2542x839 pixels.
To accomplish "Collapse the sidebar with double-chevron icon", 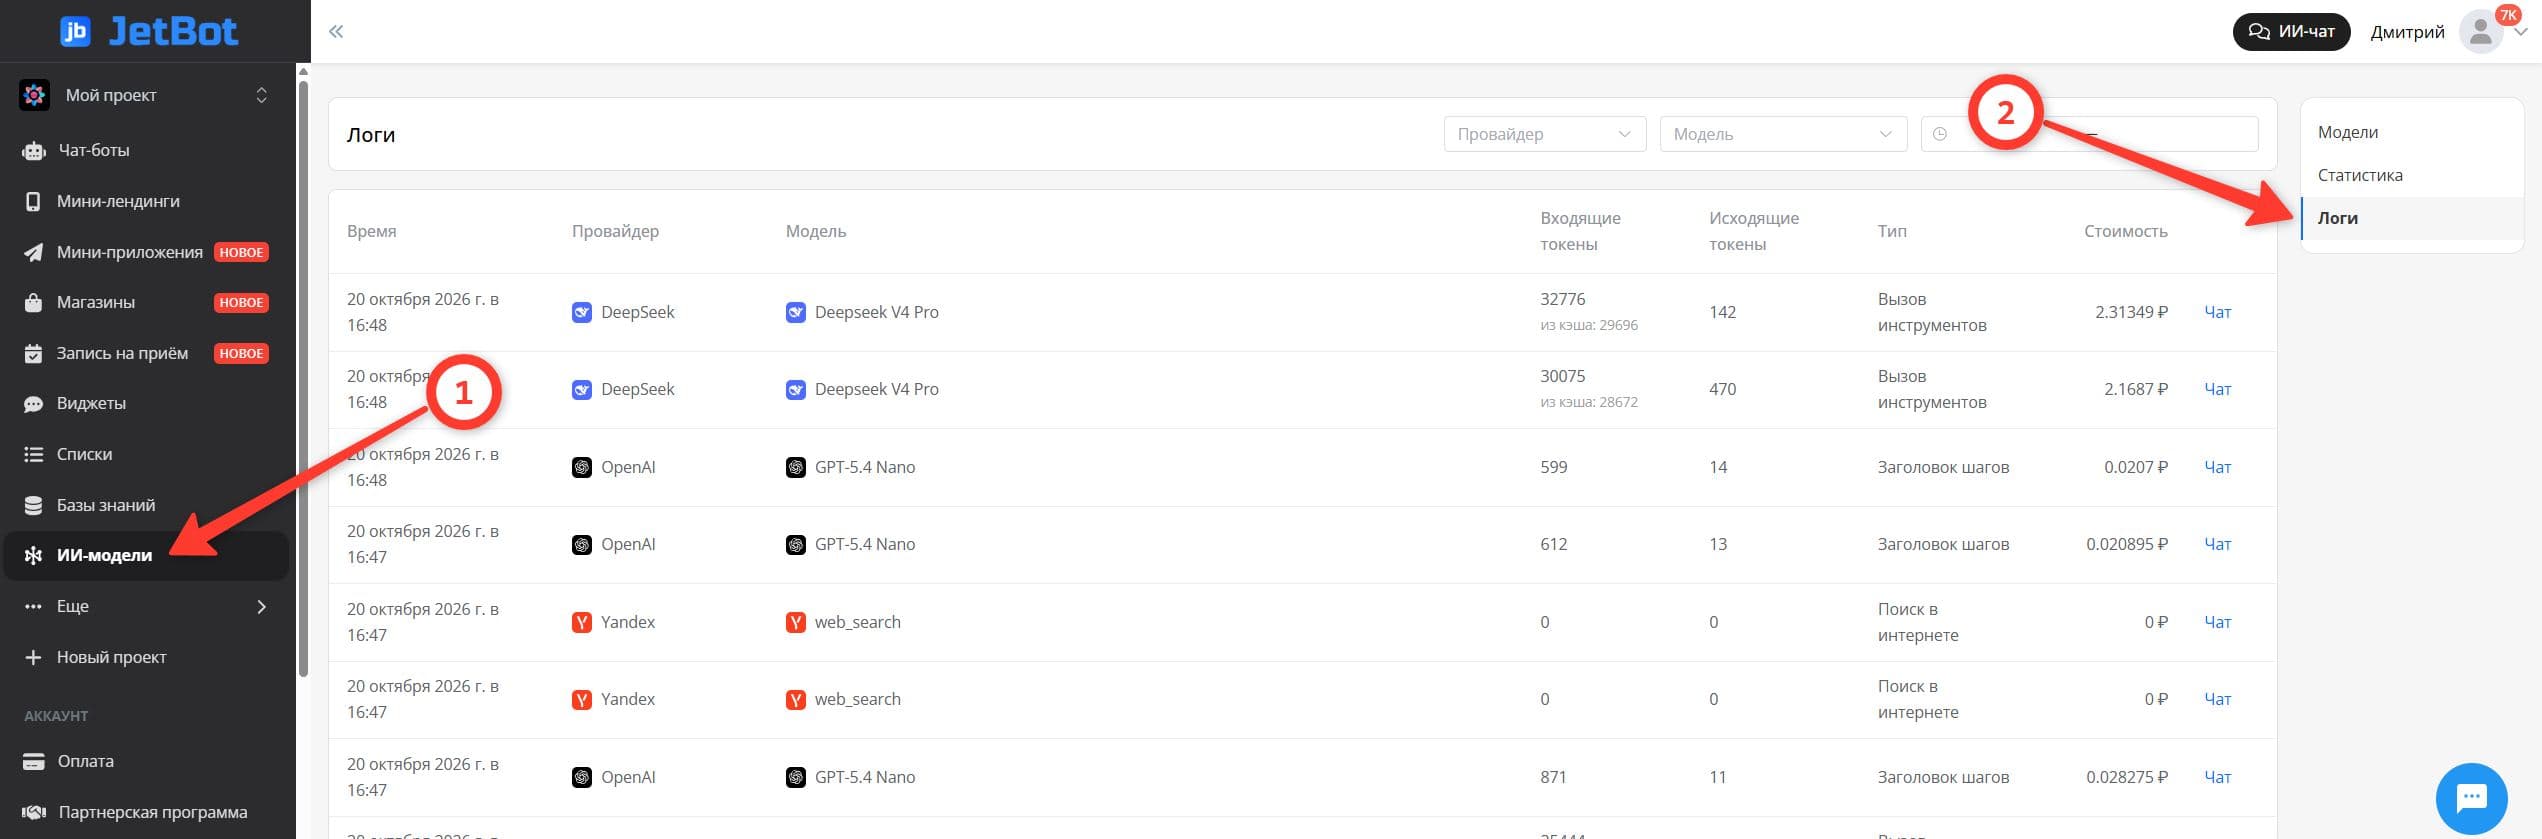I will pos(336,32).
